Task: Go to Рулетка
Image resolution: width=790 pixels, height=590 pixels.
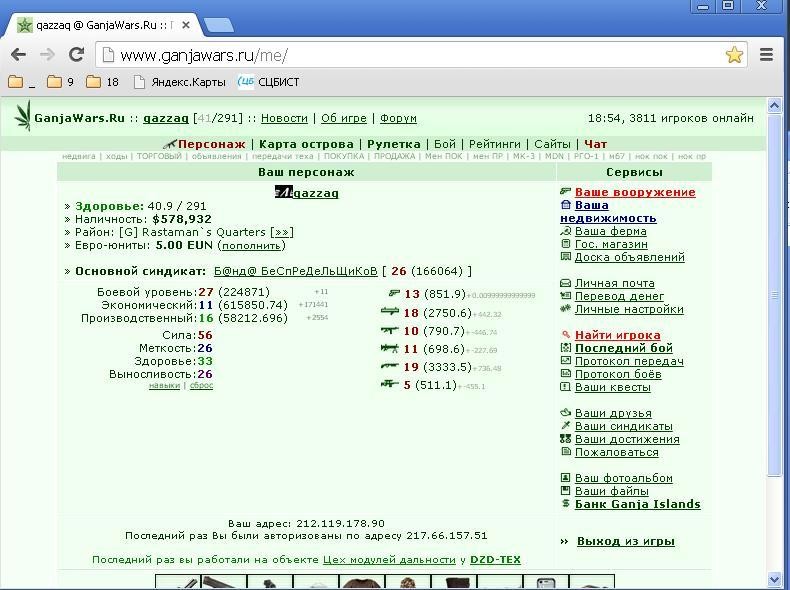Action: tap(393, 144)
